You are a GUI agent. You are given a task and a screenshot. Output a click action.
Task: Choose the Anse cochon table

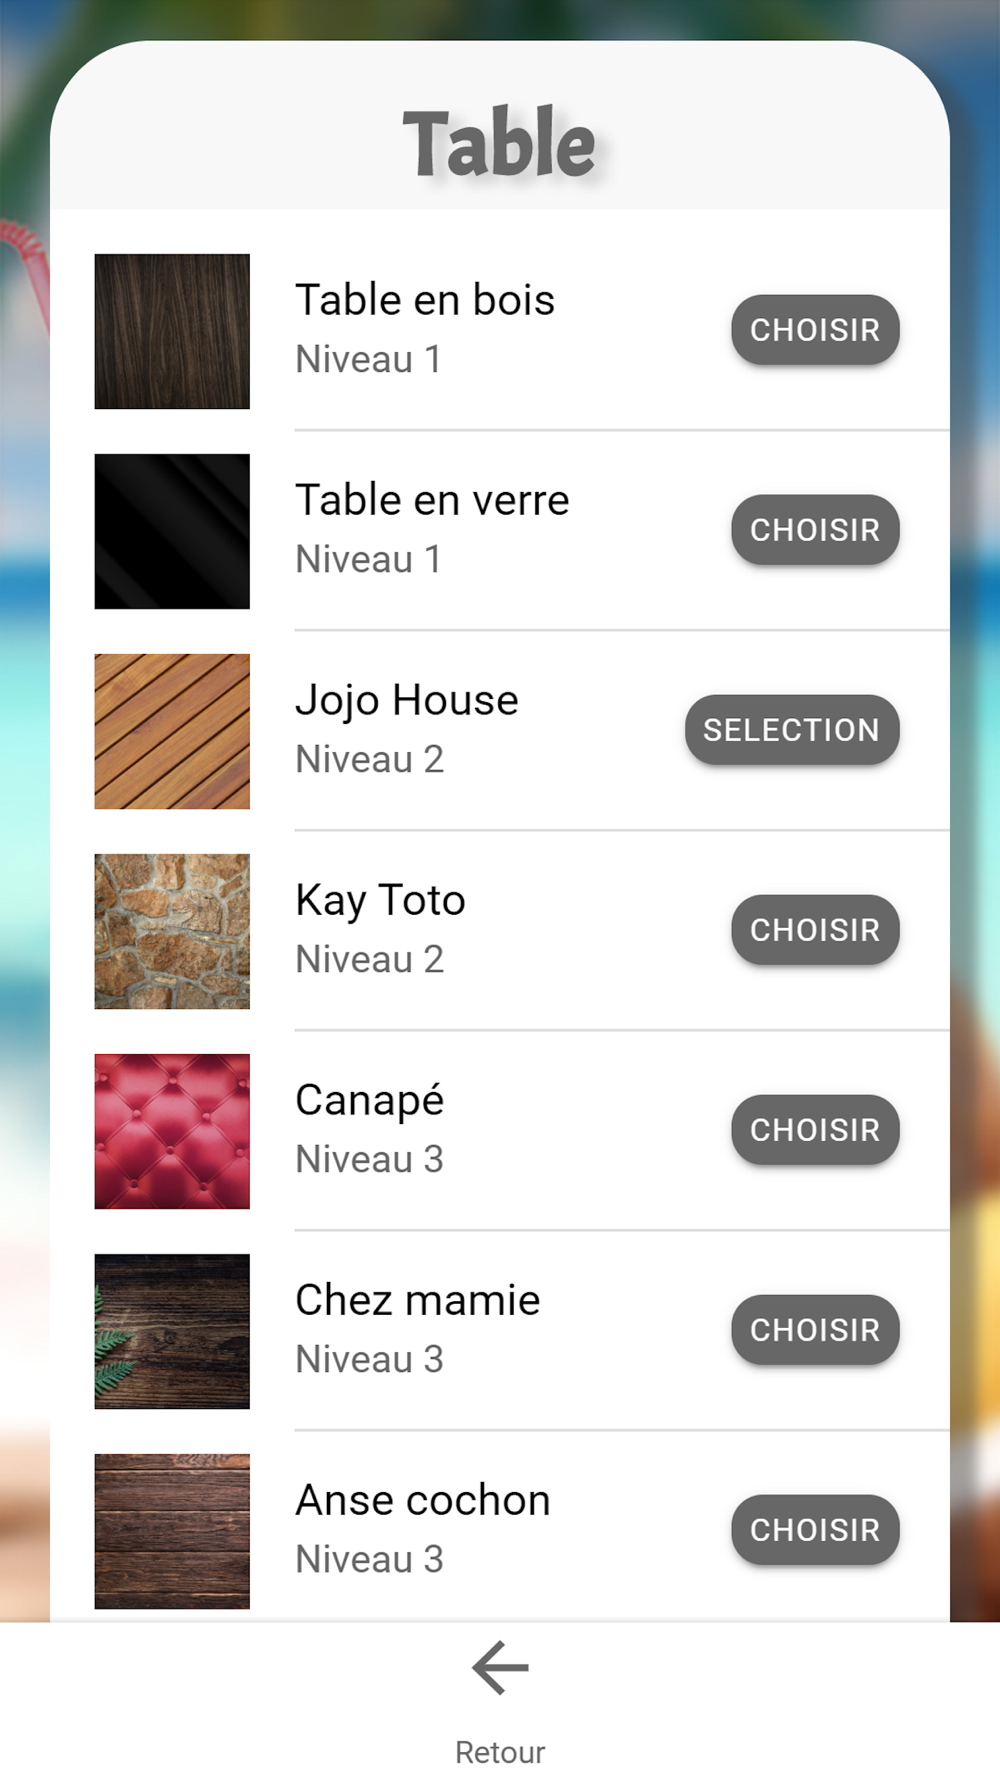click(x=814, y=1530)
